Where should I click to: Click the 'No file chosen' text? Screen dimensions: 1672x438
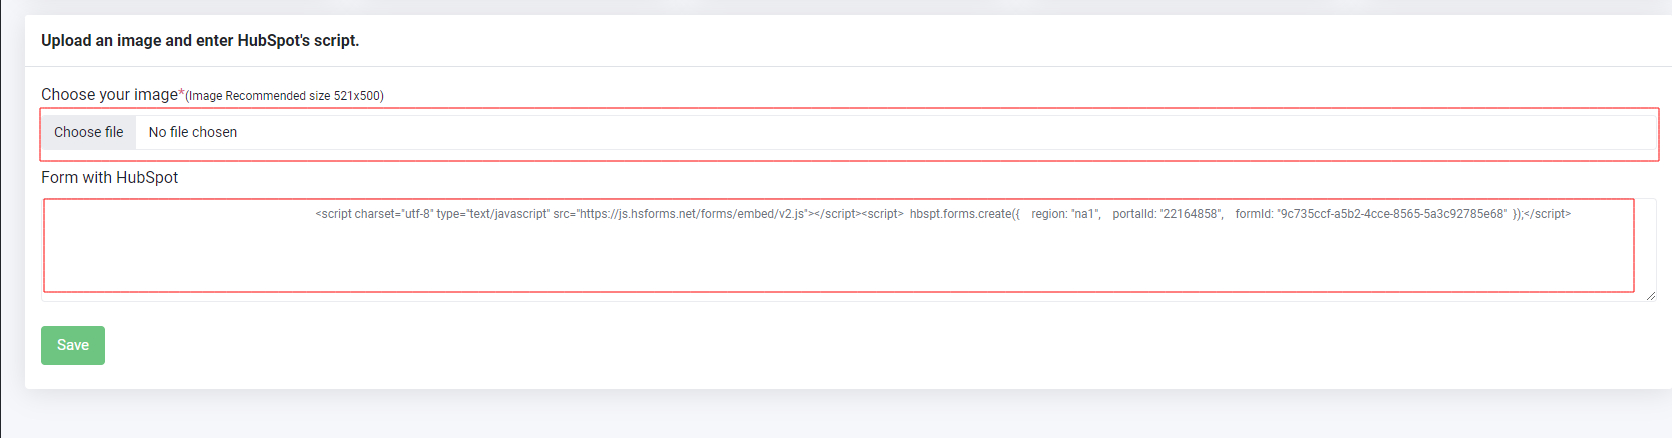pyautogui.click(x=193, y=132)
